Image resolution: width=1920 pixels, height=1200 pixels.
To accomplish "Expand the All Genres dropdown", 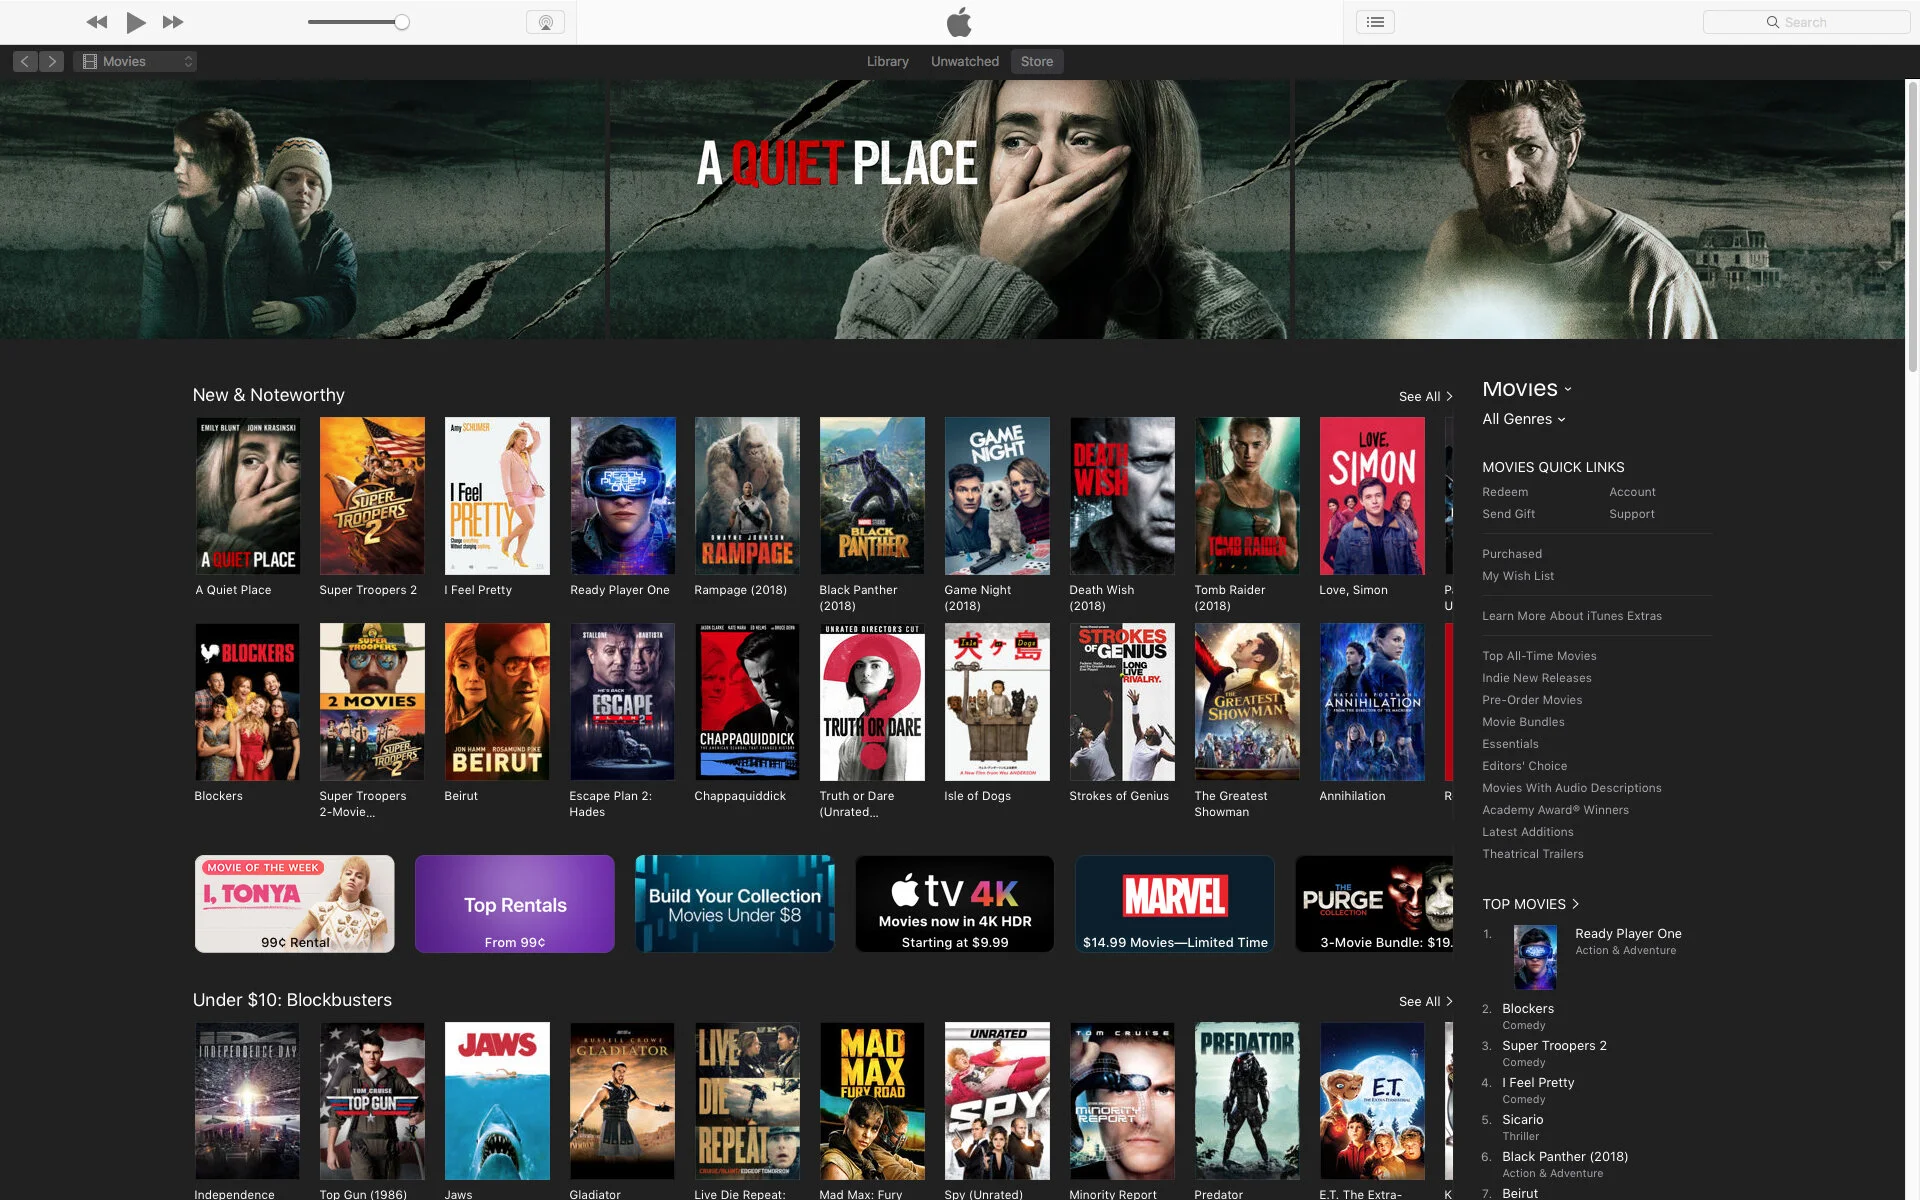I will 1524,419.
